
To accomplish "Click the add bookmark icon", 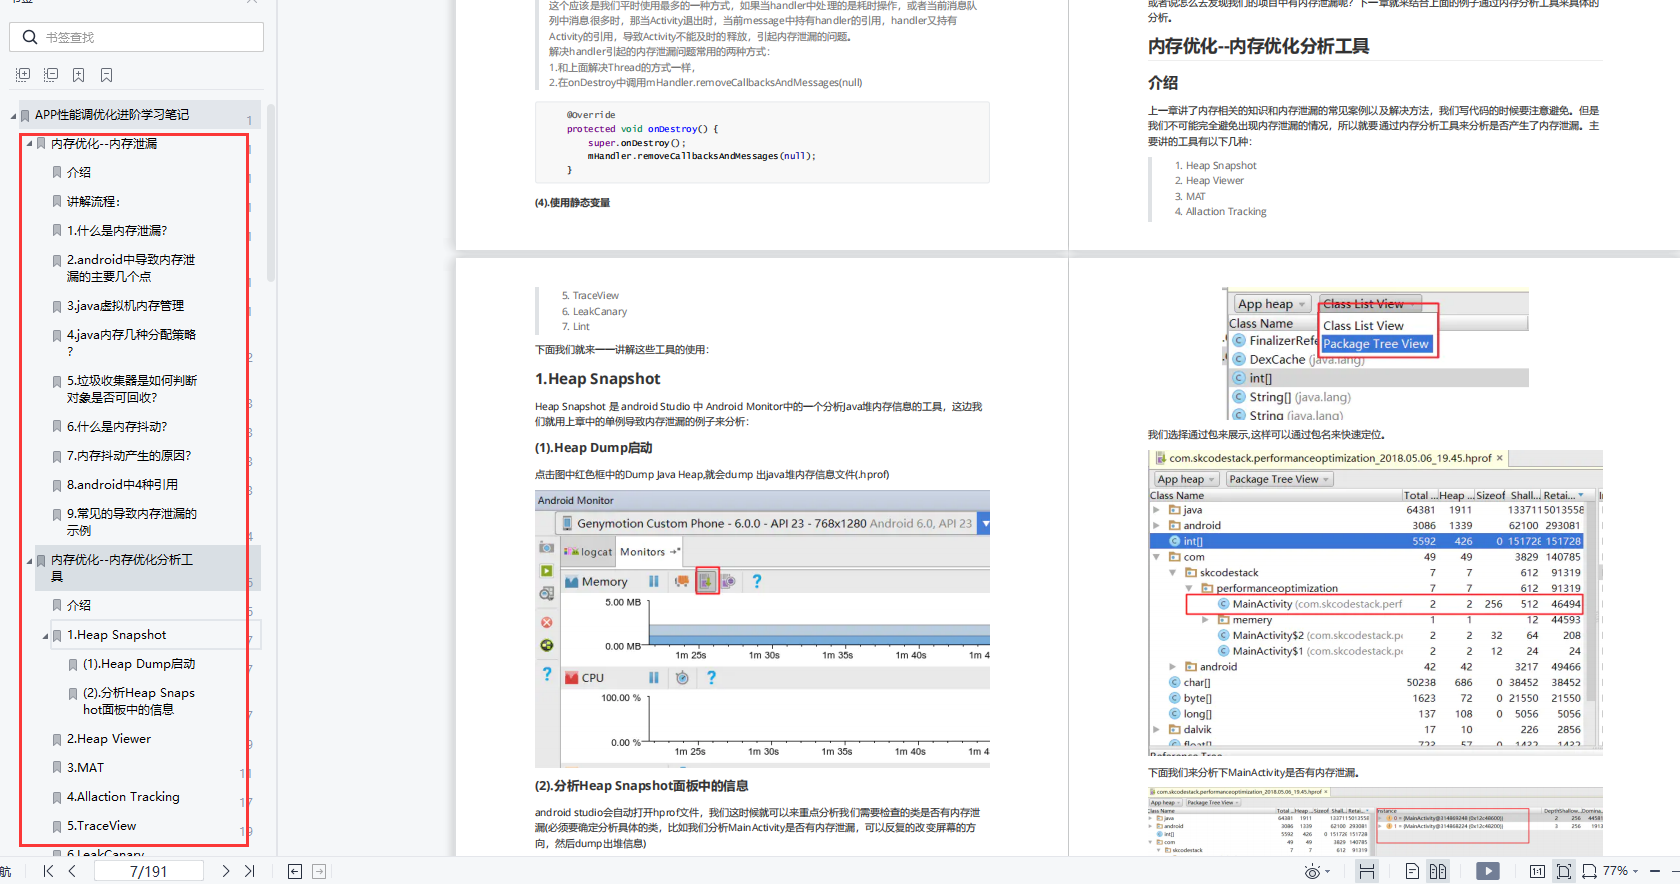I will [78, 75].
